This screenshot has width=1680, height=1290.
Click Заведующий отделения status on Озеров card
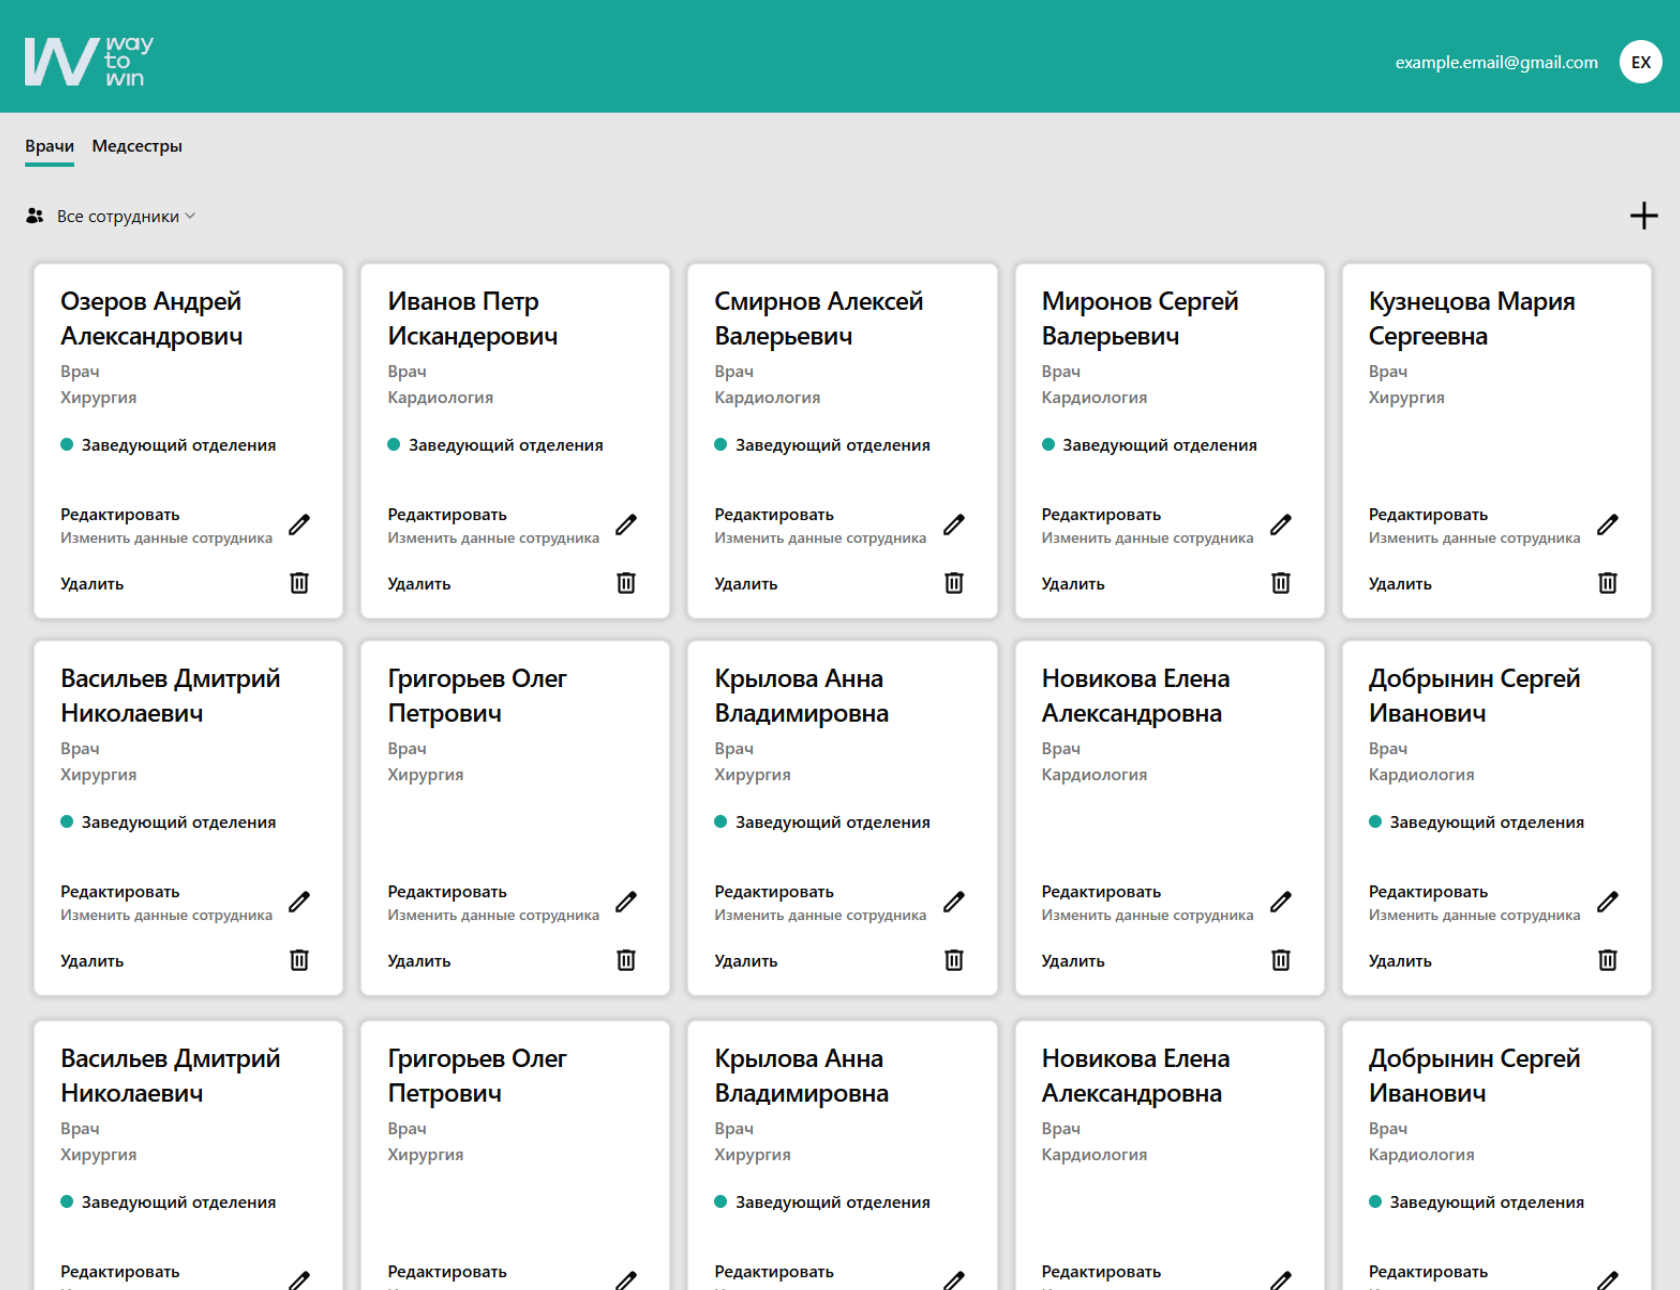click(x=178, y=445)
